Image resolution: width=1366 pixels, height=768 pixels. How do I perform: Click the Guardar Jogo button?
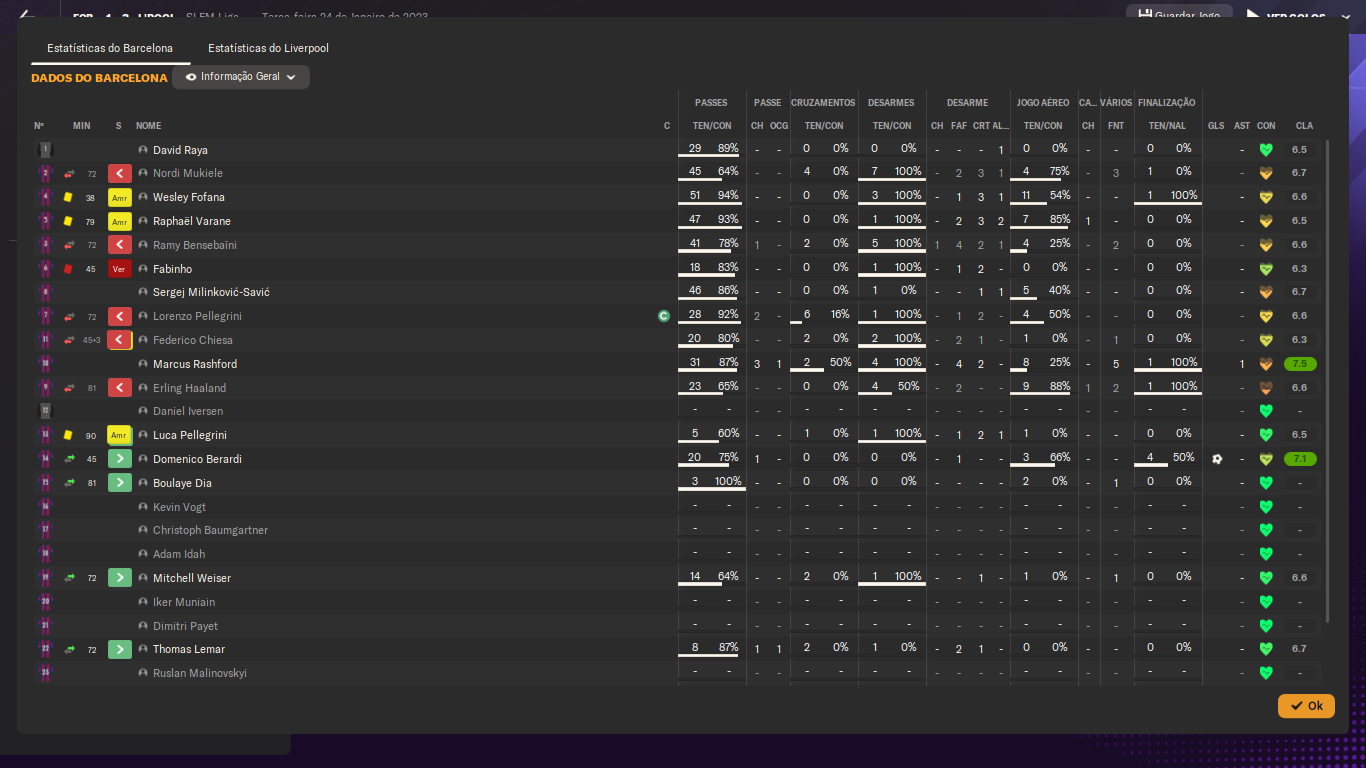click(1179, 16)
